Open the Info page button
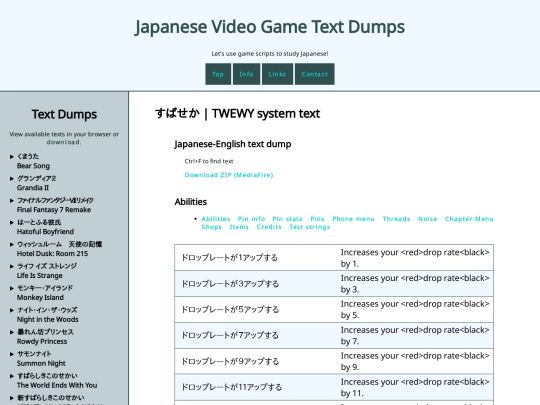 point(246,74)
